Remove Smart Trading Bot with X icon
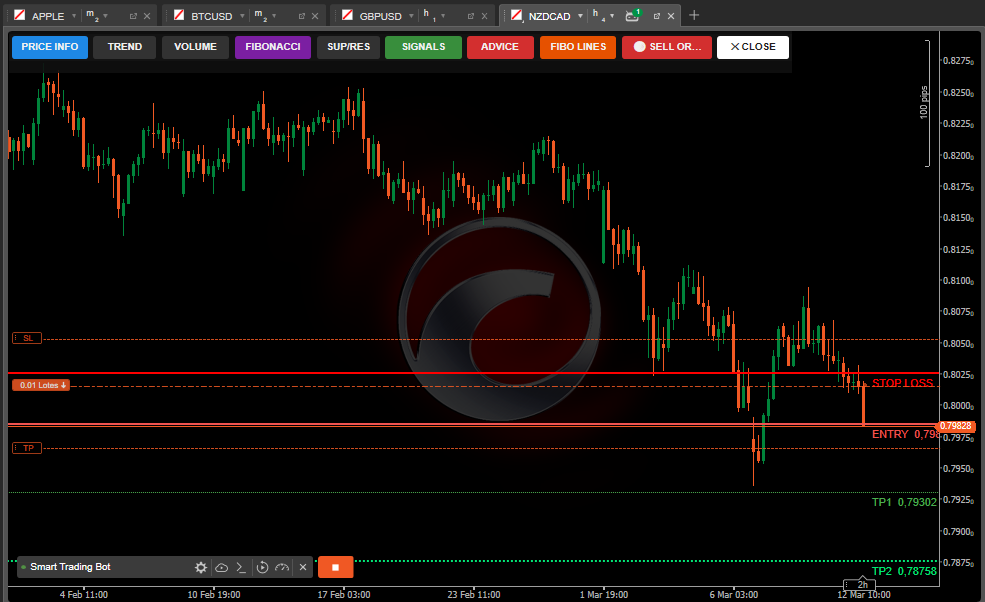 click(x=303, y=568)
